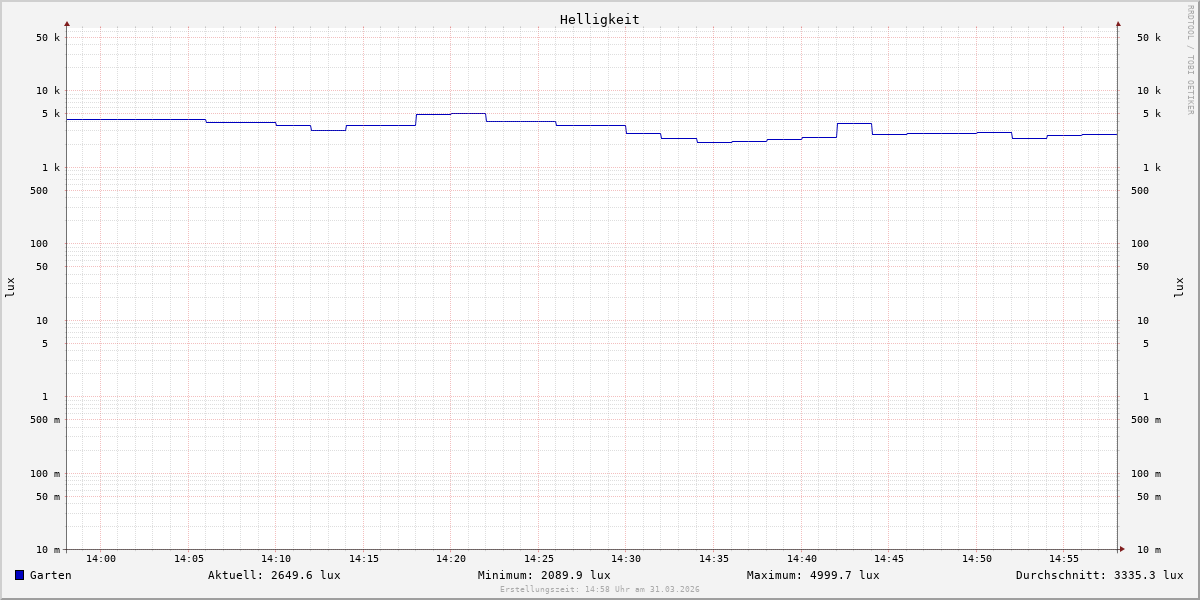Viewport: 1200px width, 600px height.
Task: Select the Maximum 4999.7 lux value
Action: click(813, 575)
